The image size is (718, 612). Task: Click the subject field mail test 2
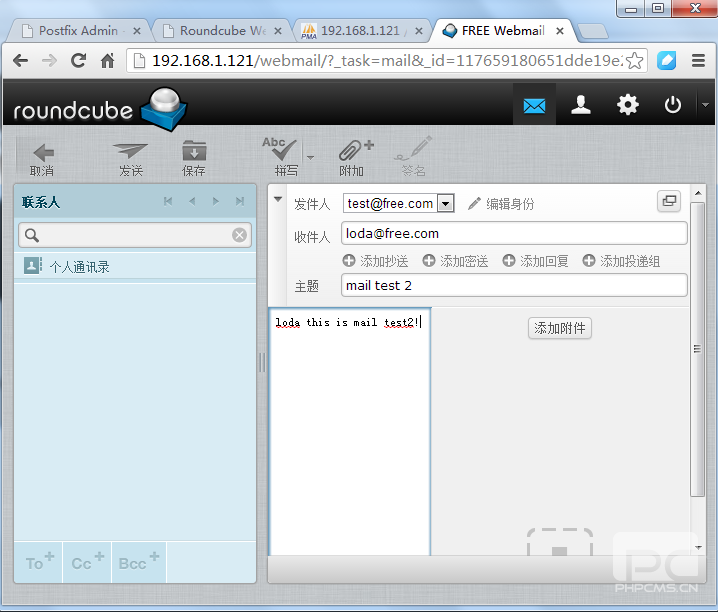[x=514, y=286]
